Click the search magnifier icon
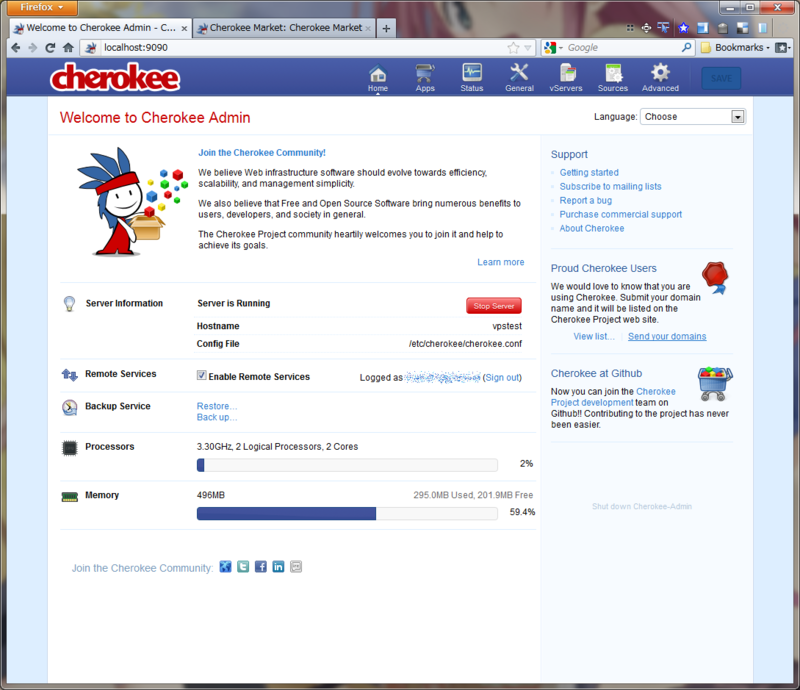Viewport: 800px width, 690px height. [x=687, y=47]
